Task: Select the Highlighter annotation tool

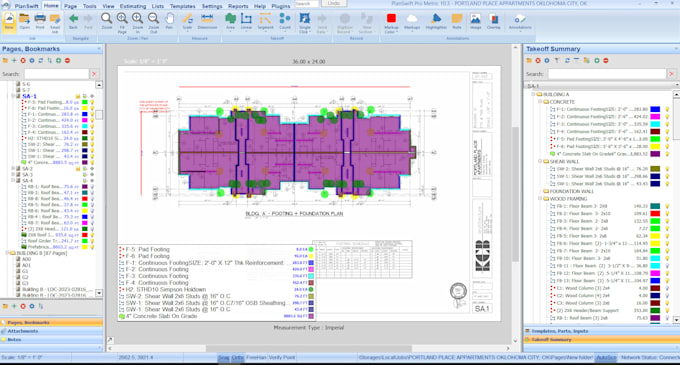Action: 436,21
